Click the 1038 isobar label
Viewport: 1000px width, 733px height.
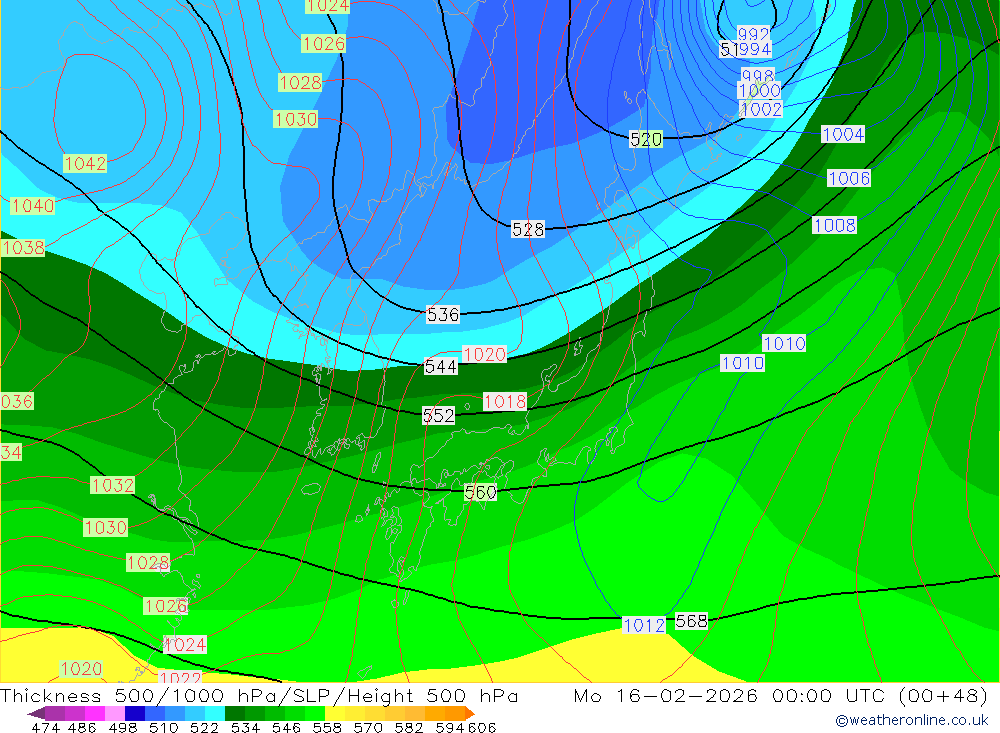tap(23, 248)
